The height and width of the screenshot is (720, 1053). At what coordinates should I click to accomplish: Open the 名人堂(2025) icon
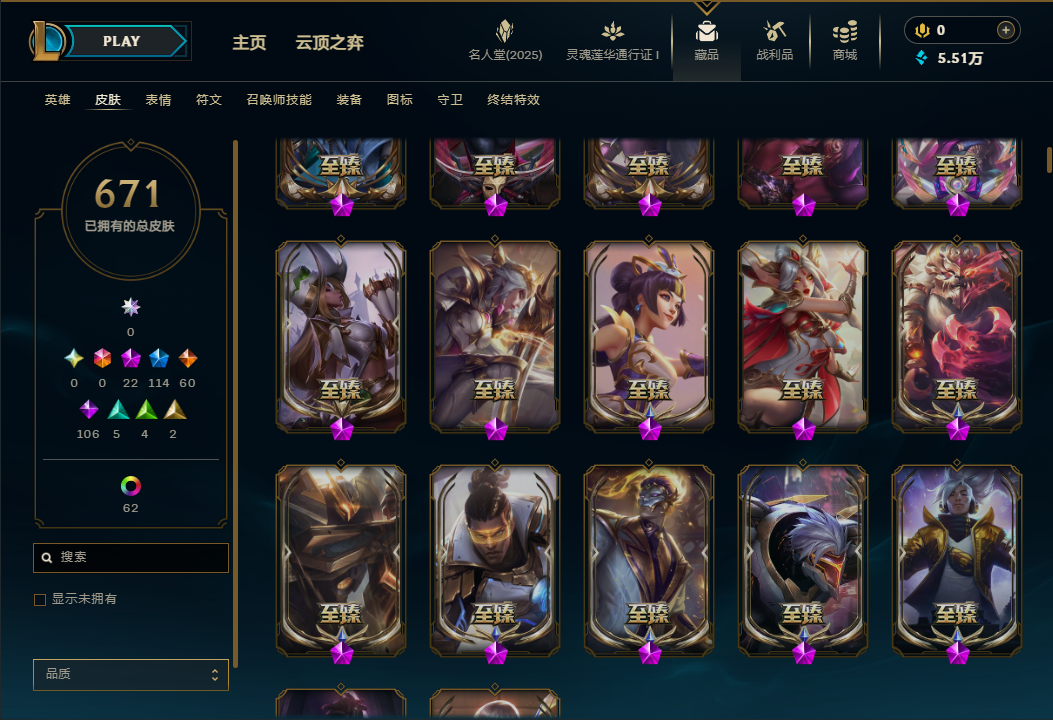click(504, 32)
